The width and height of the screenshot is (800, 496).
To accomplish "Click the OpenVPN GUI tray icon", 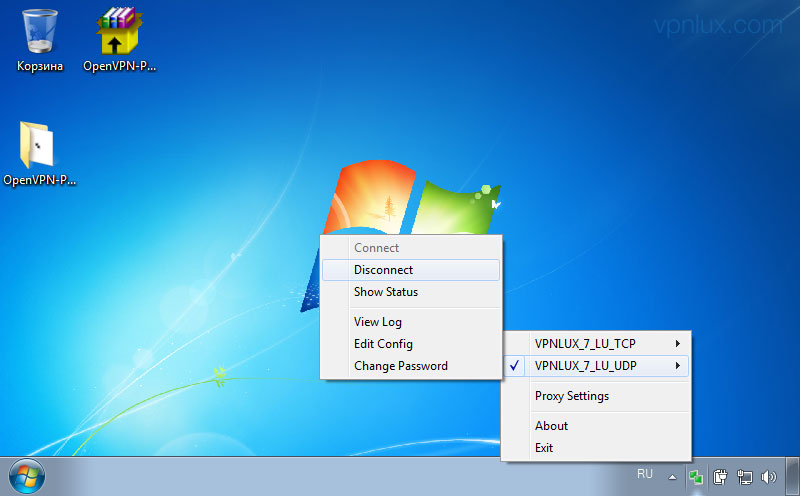I will (696, 477).
